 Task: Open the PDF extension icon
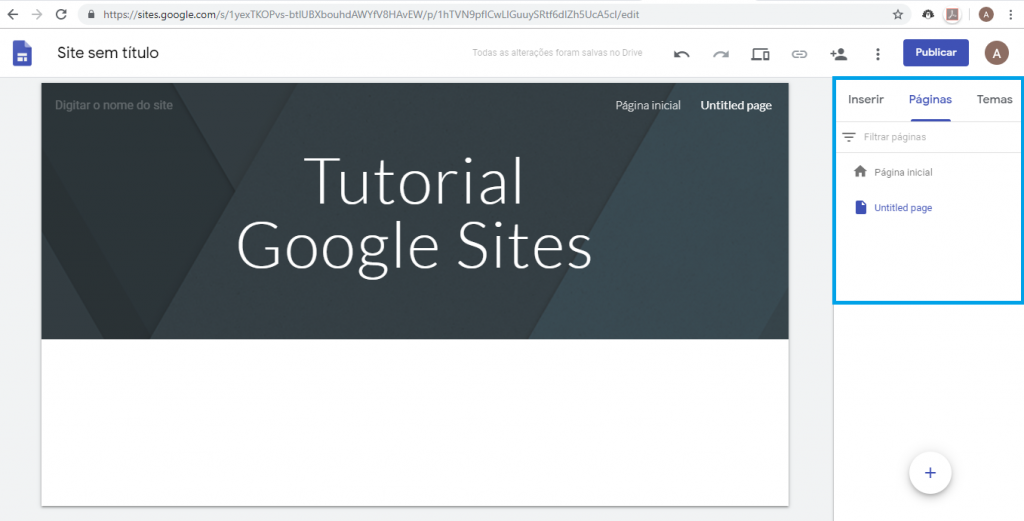point(952,14)
